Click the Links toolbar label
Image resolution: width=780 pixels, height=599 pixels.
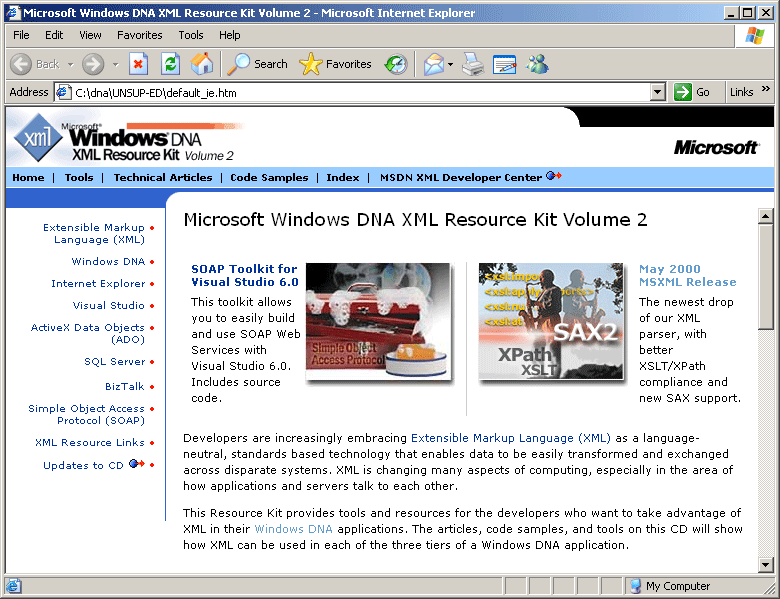741,92
